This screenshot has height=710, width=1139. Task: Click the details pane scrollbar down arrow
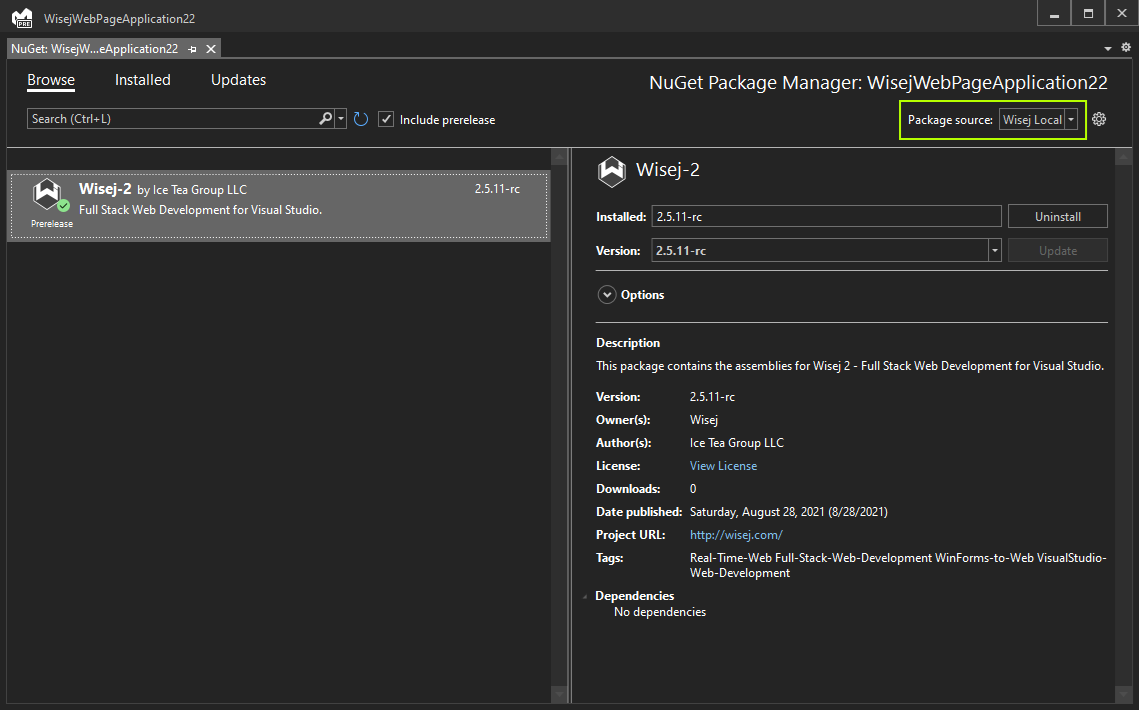[1123, 695]
